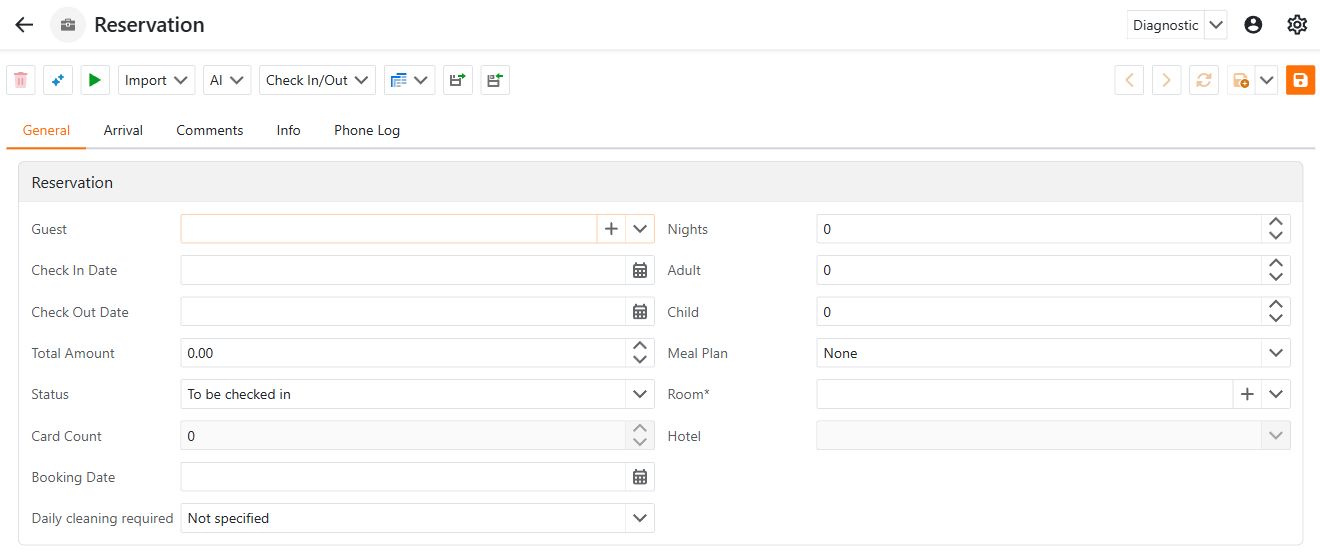Screen dimensions: 1320x555
Task: Decrease Total Amount with down arrow
Action: pyautogui.click(x=640, y=360)
